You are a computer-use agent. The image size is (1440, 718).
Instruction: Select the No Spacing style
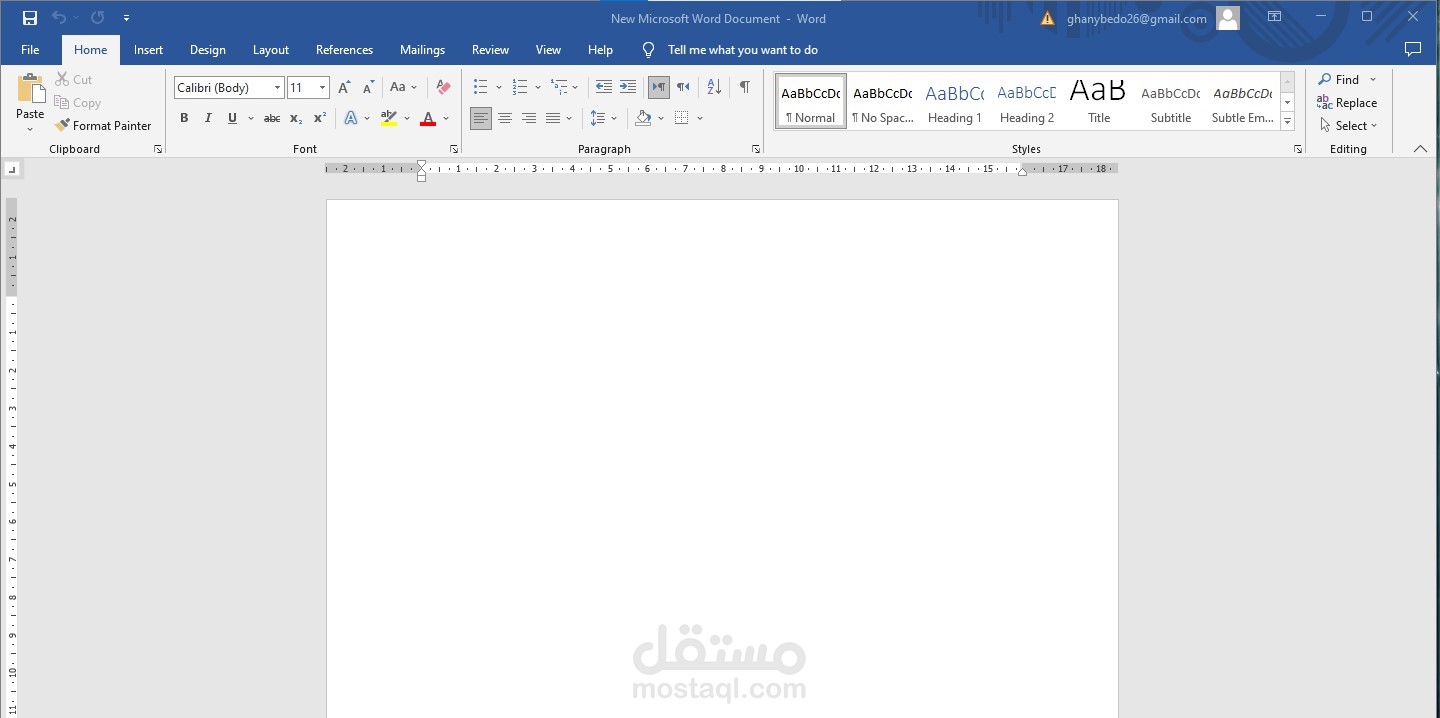[x=882, y=101]
